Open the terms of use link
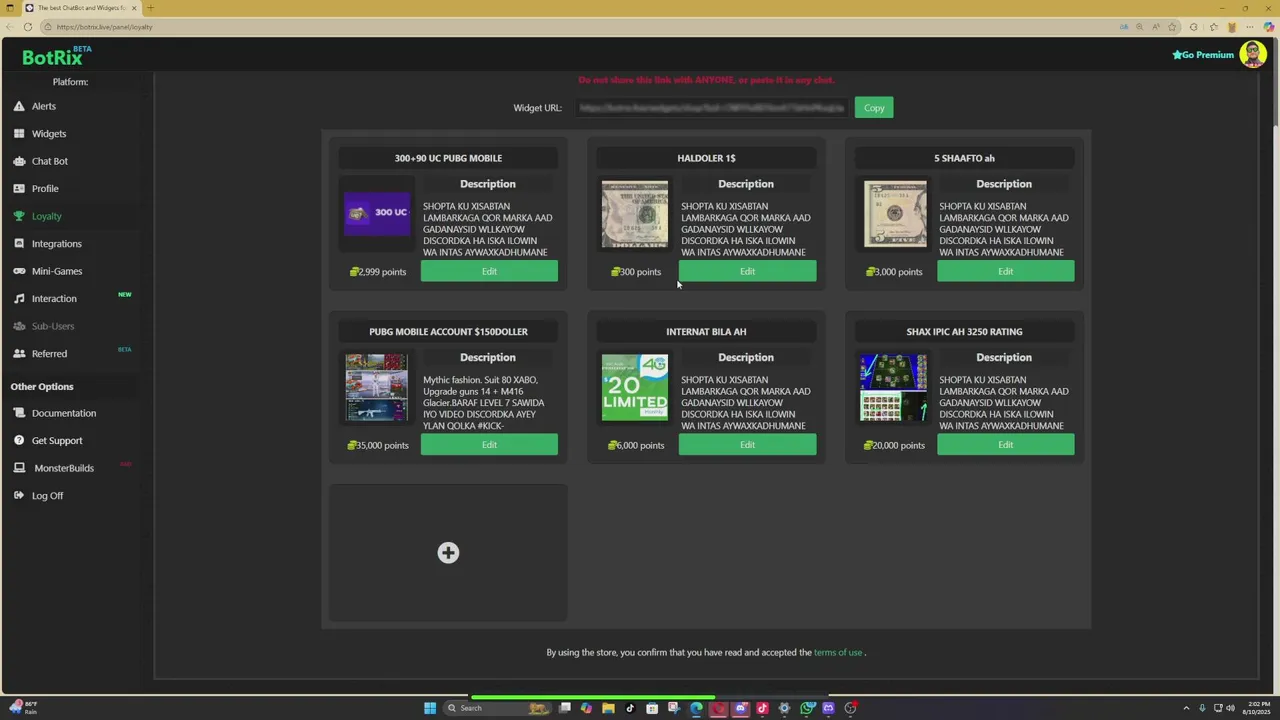The height and width of the screenshot is (720, 1280). click(838, 653)
